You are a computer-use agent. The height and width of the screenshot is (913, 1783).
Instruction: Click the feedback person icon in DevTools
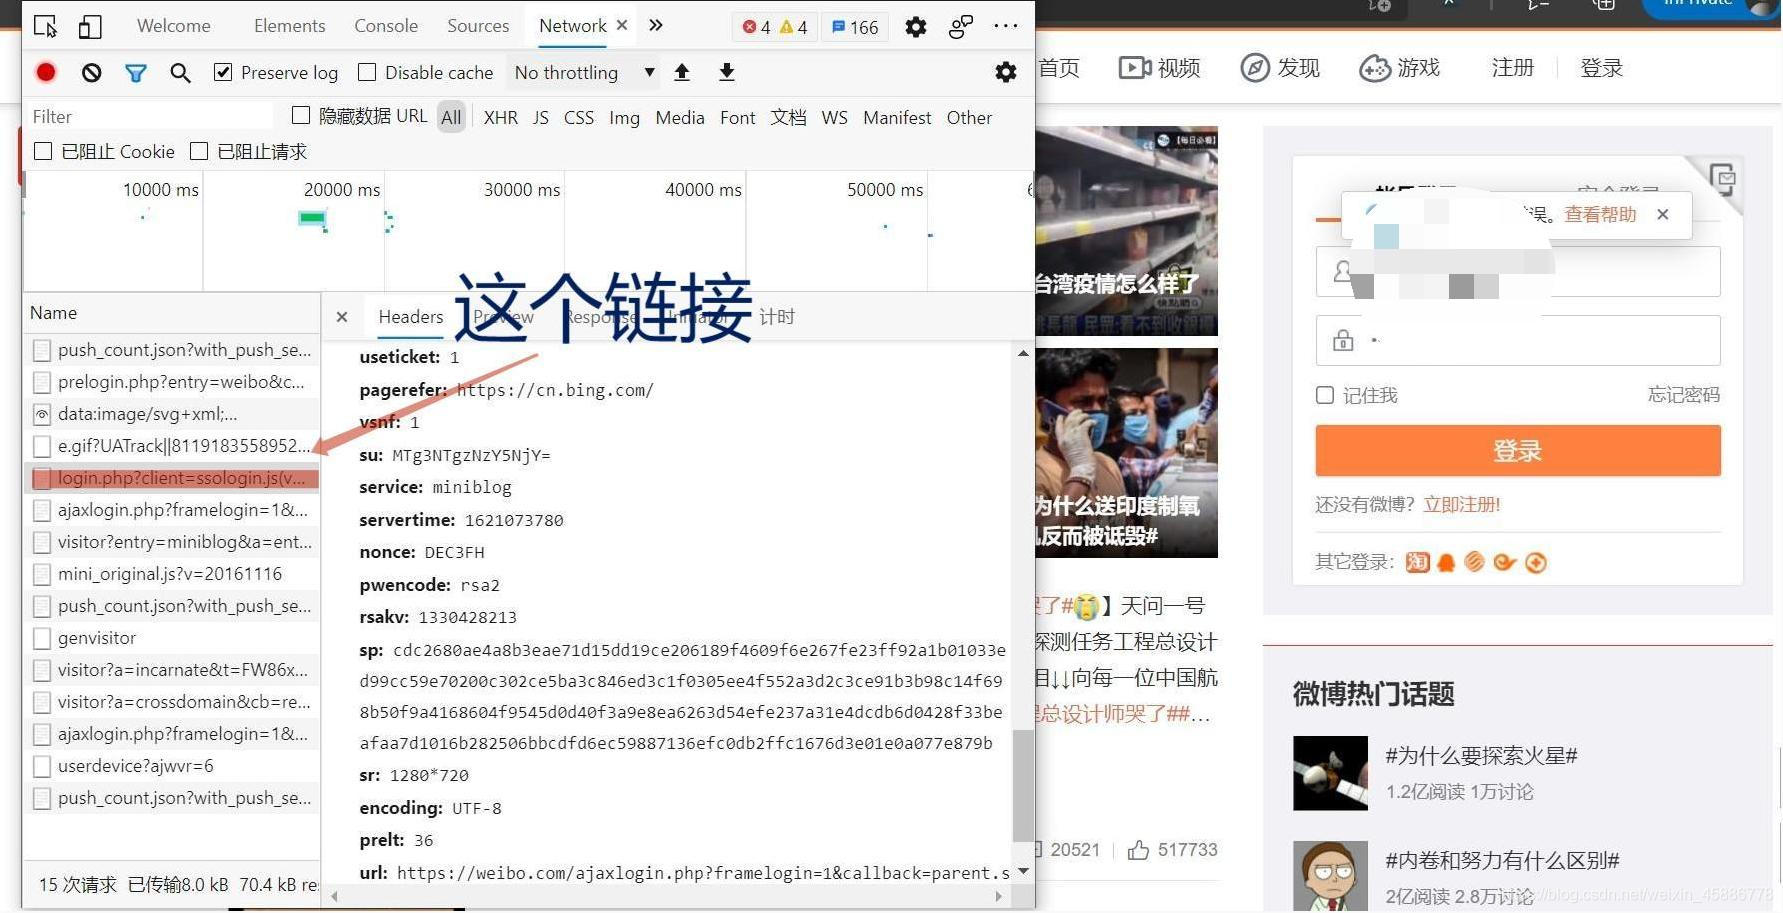(961, 27)
